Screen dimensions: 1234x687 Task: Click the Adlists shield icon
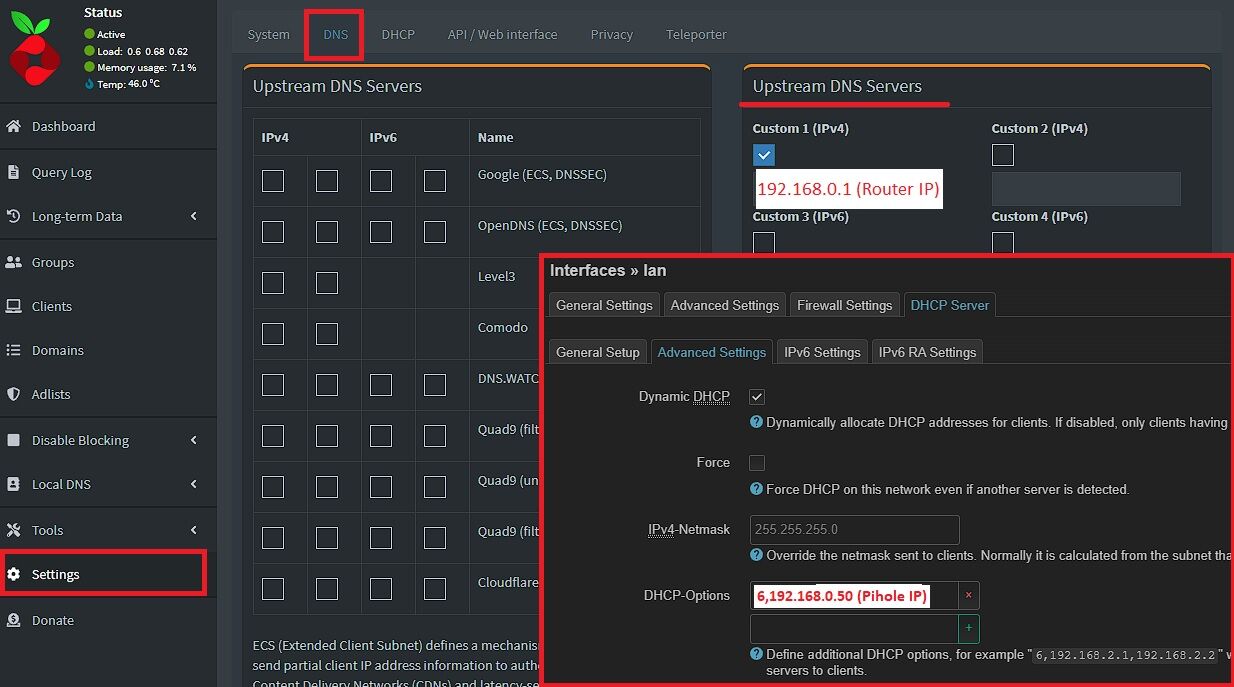14,394
